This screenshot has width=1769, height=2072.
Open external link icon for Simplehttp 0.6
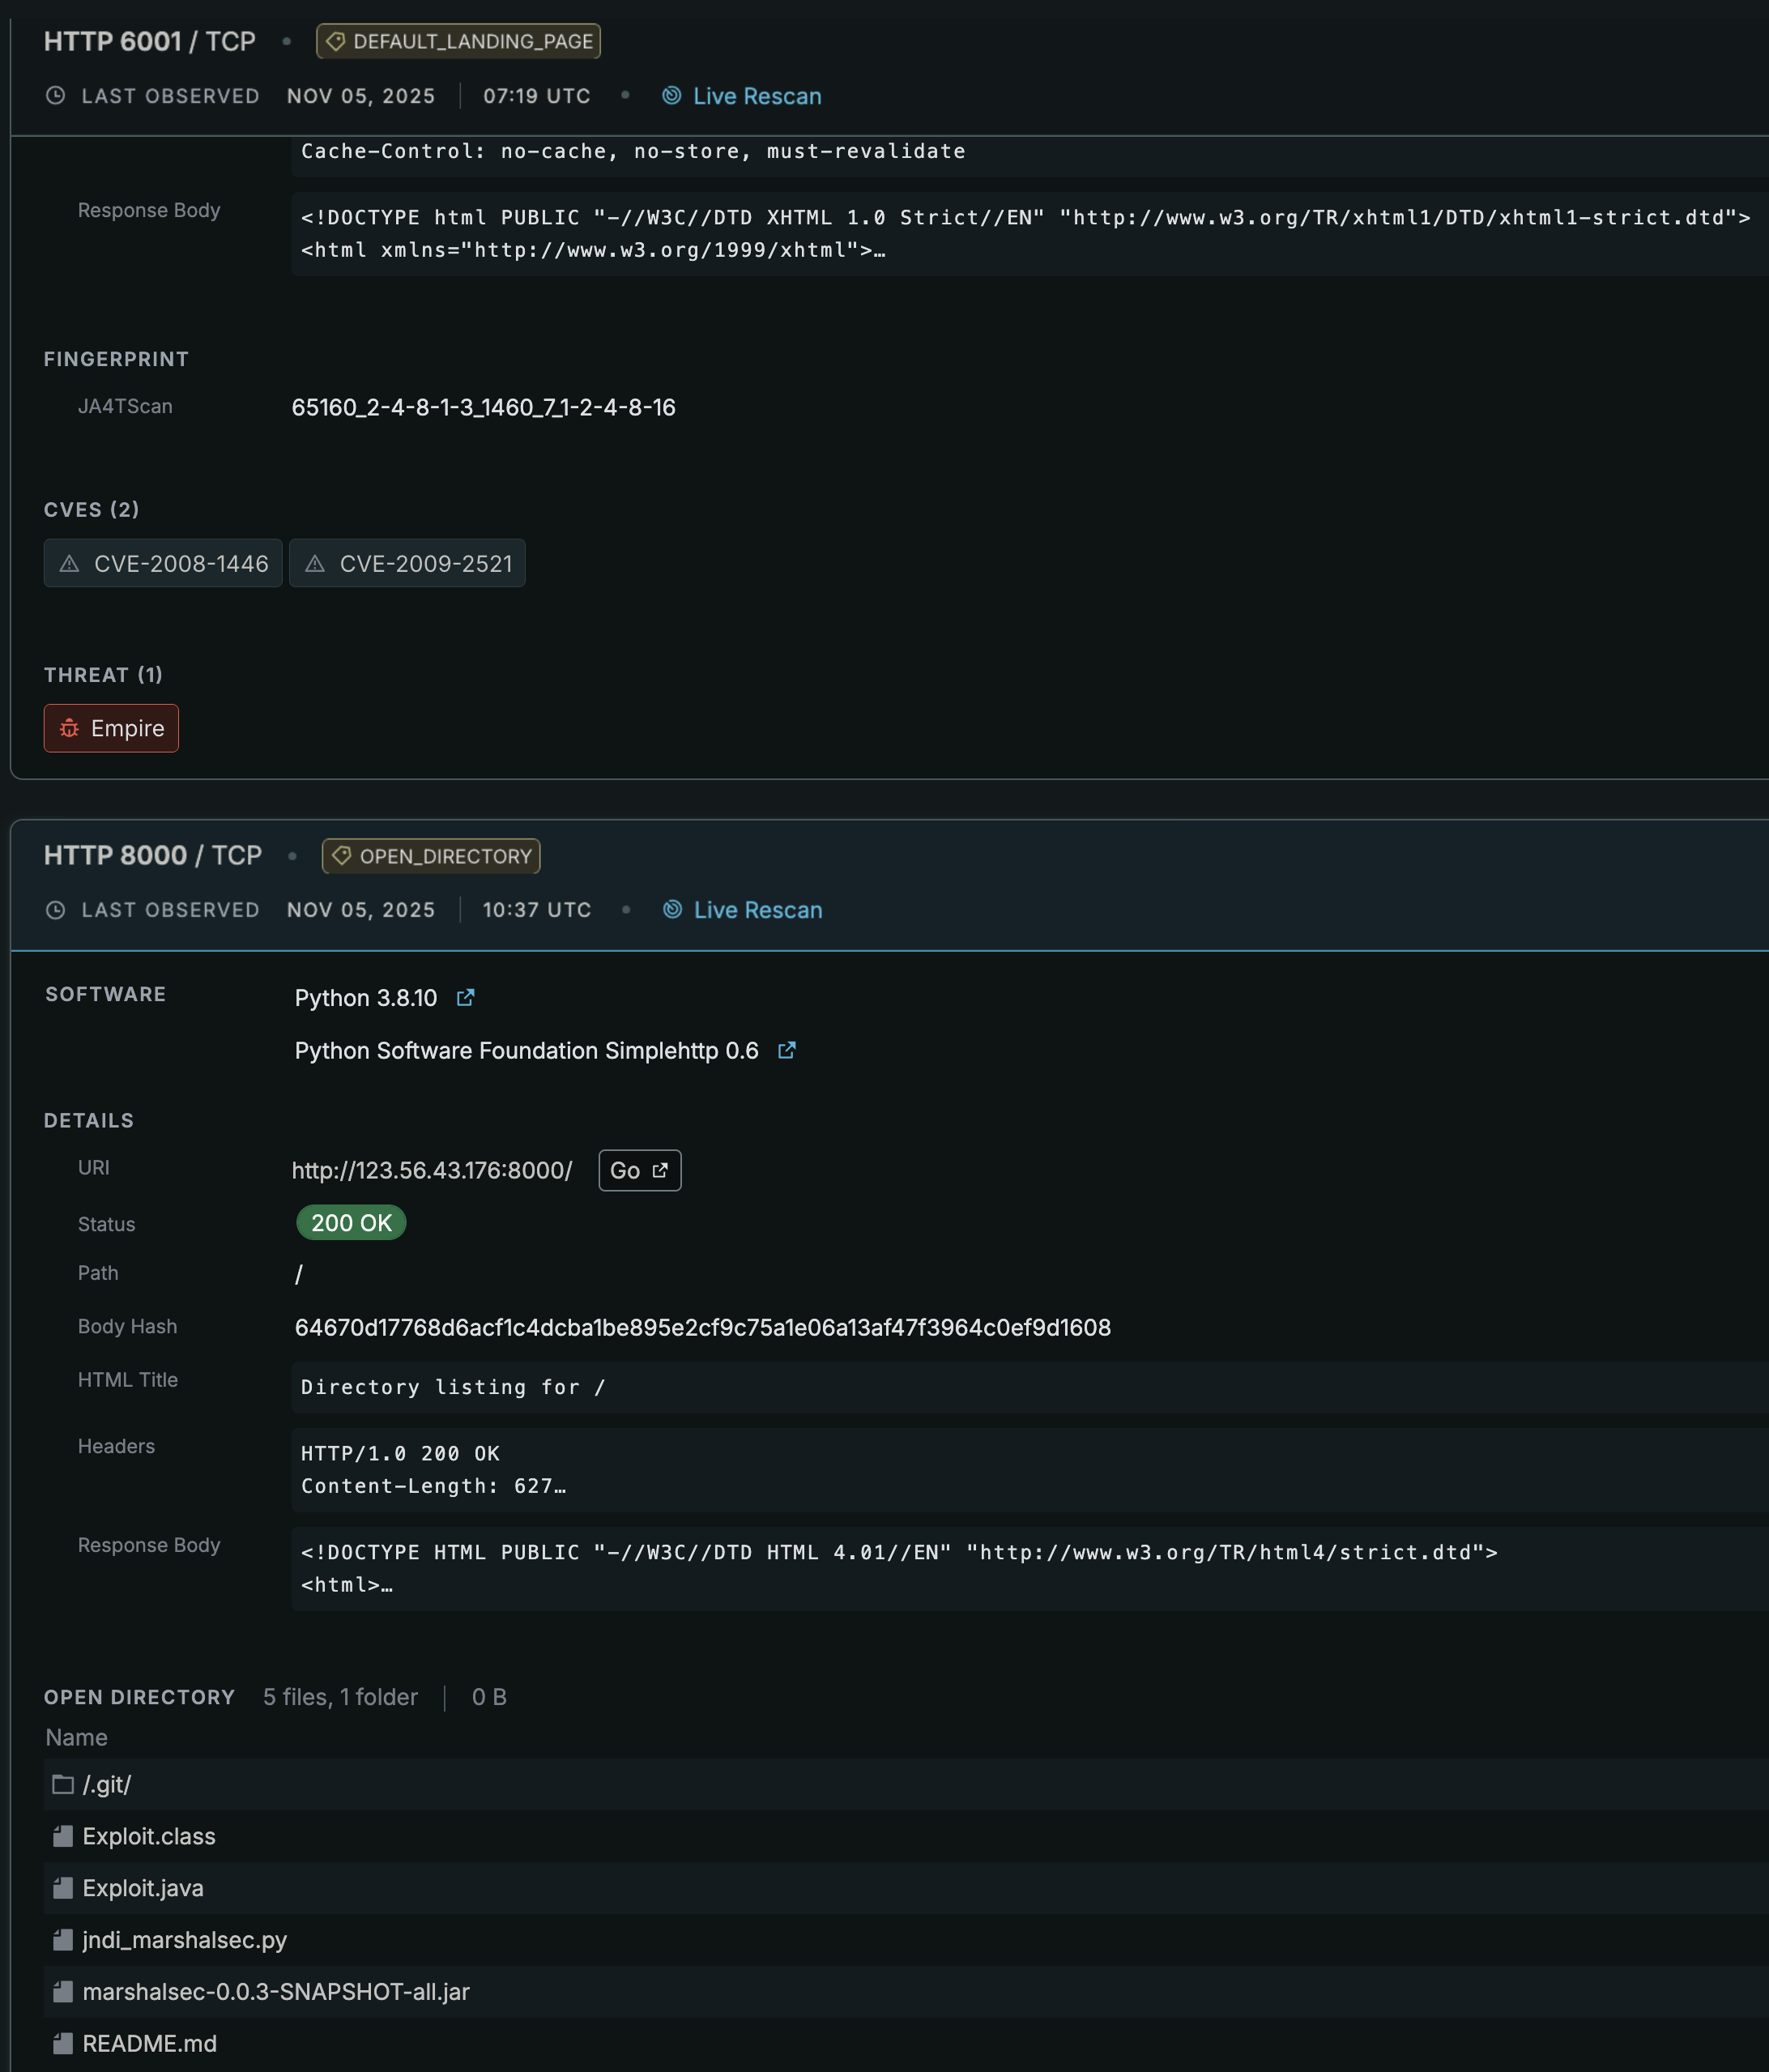pos(787,1051)
